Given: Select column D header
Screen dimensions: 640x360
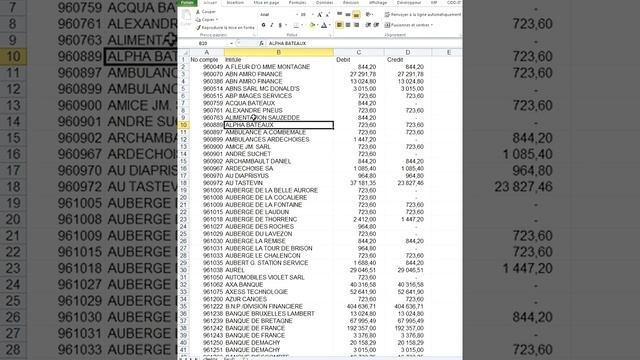Looking at the screenshot, I should click(x=408, y=52).
